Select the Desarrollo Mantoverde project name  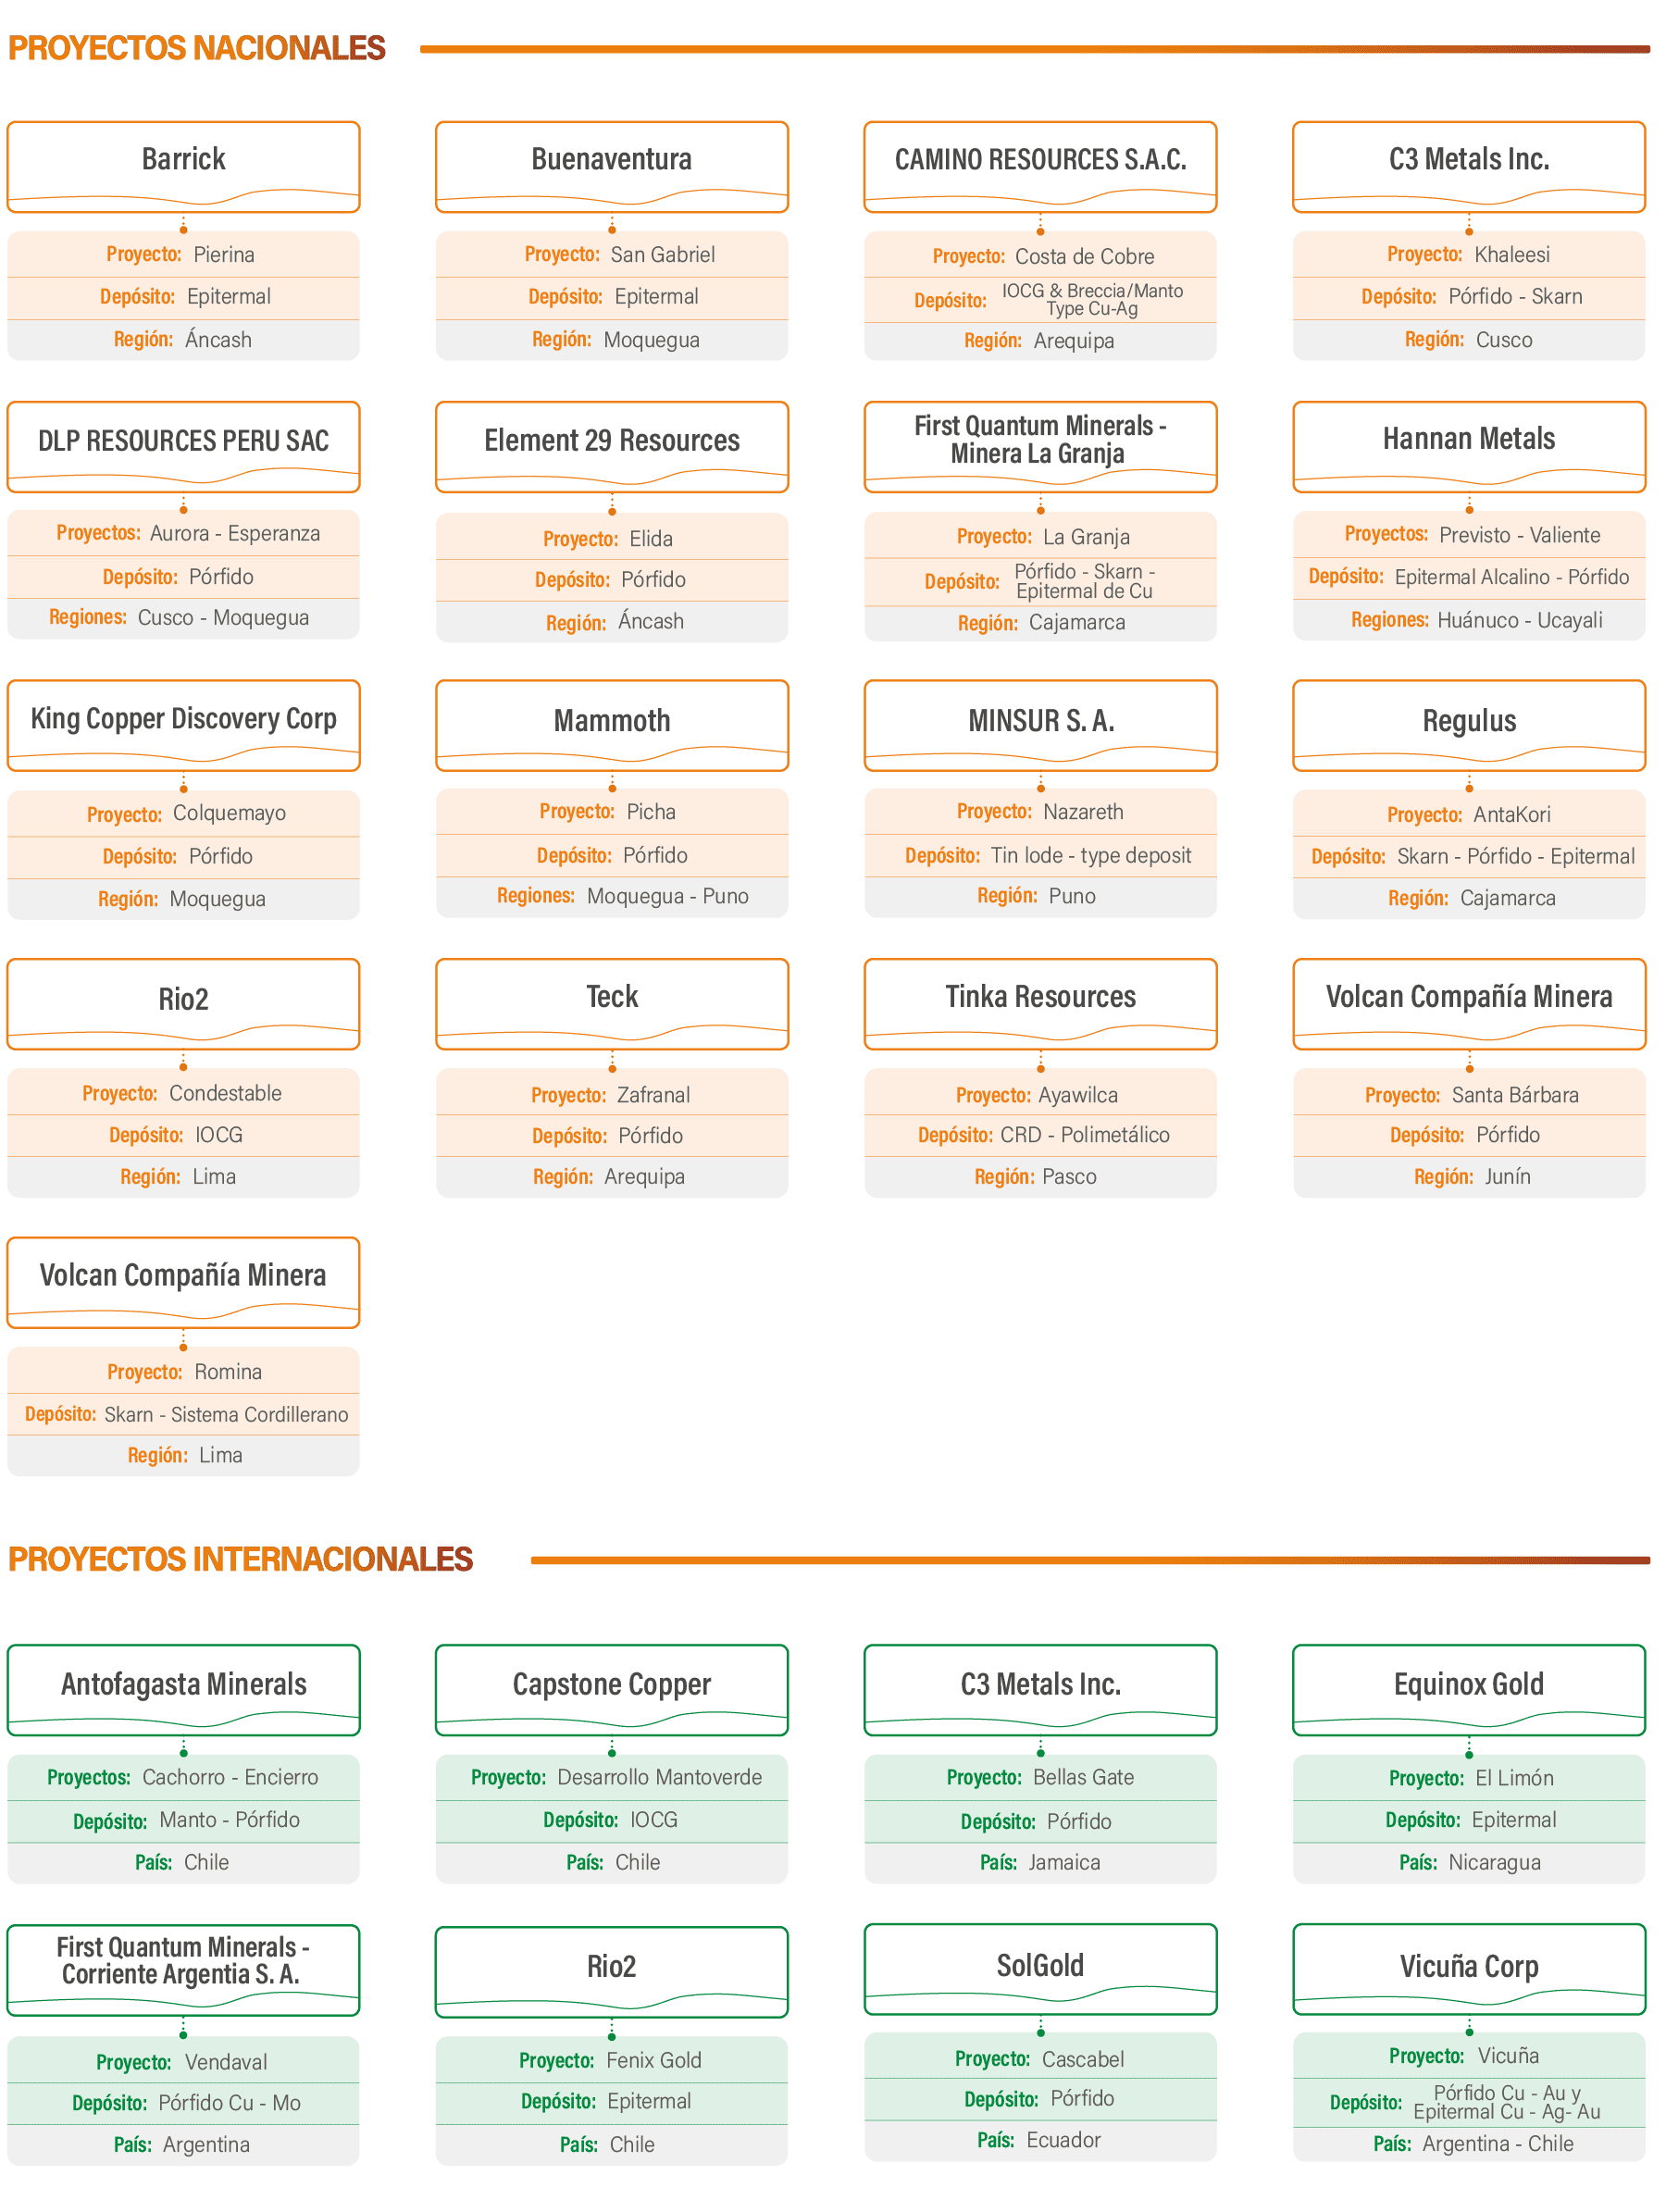[659, 1777]
